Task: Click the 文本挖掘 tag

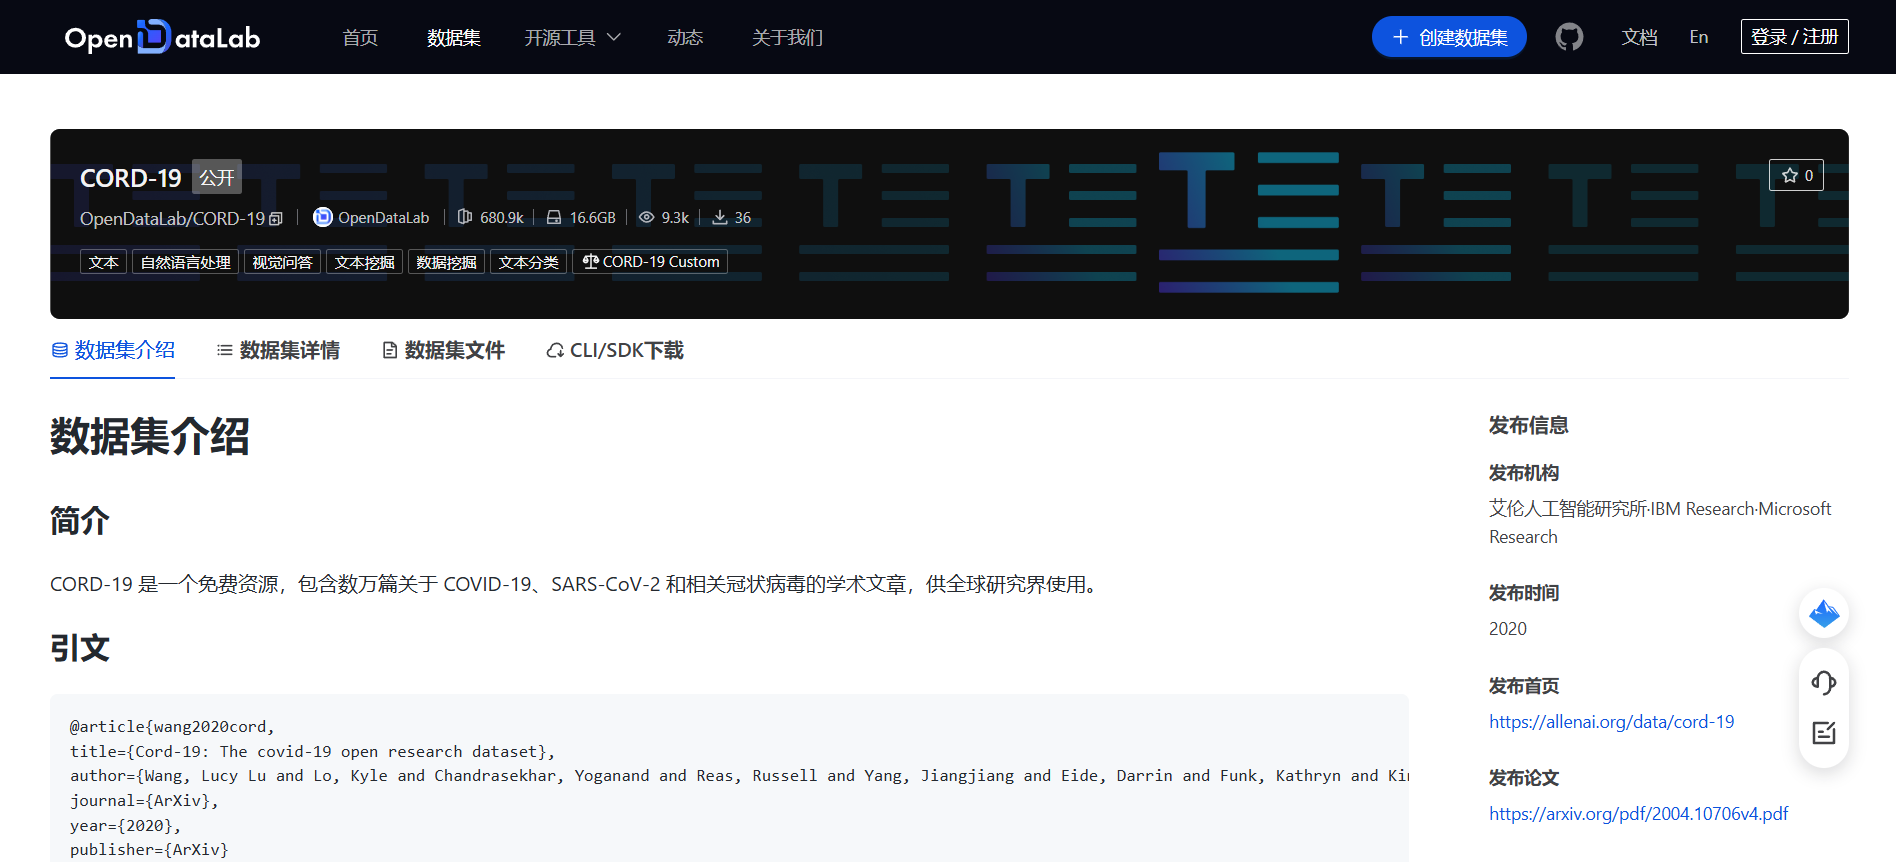Action: click(364, 262)
